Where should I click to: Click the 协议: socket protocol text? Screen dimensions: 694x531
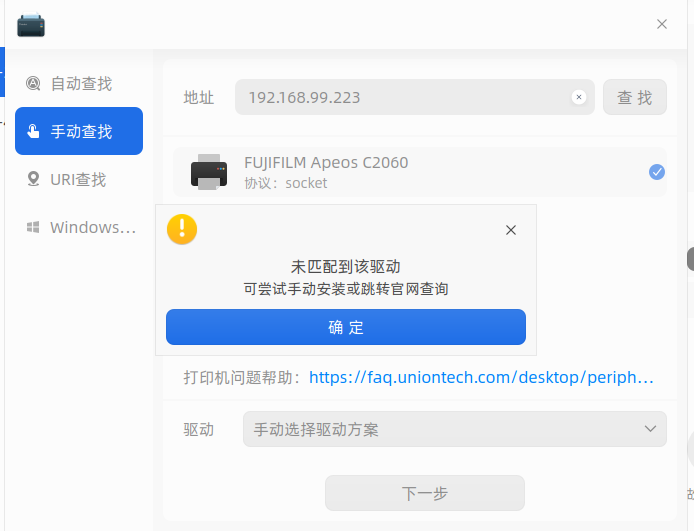tap(286, 183)
